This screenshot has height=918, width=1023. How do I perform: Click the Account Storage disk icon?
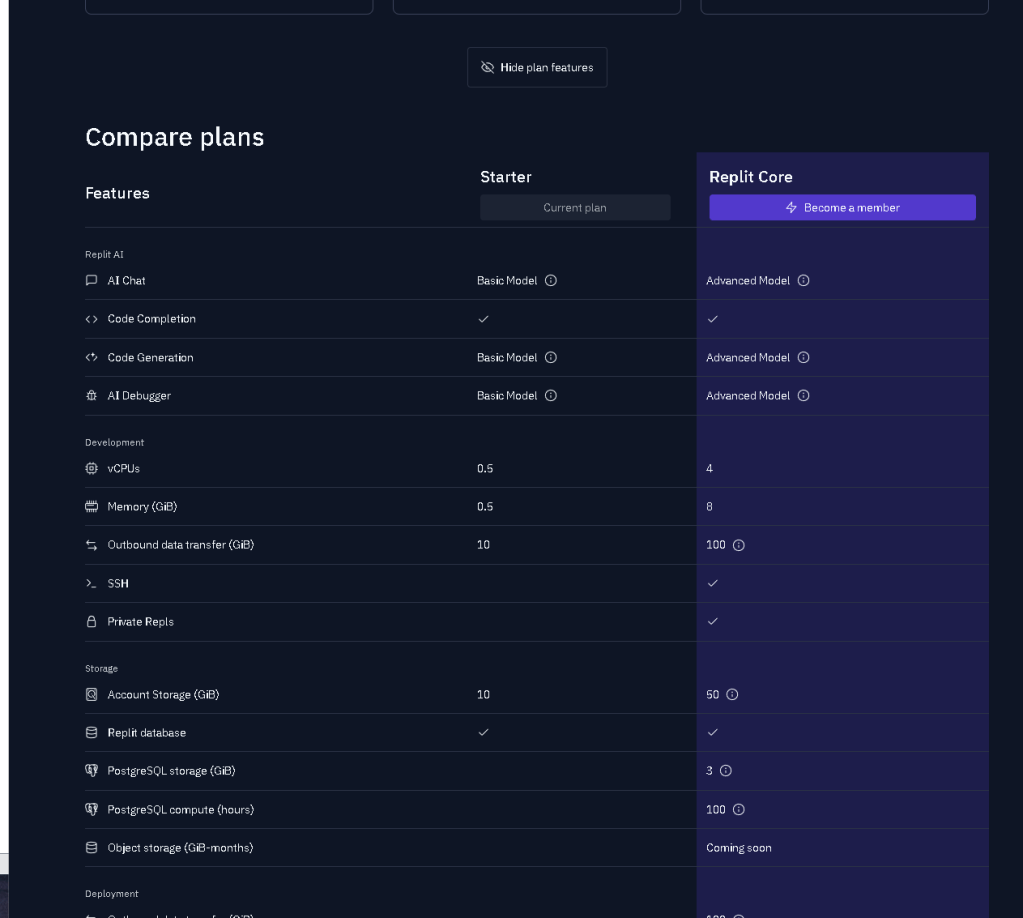(x=91, y=694)
